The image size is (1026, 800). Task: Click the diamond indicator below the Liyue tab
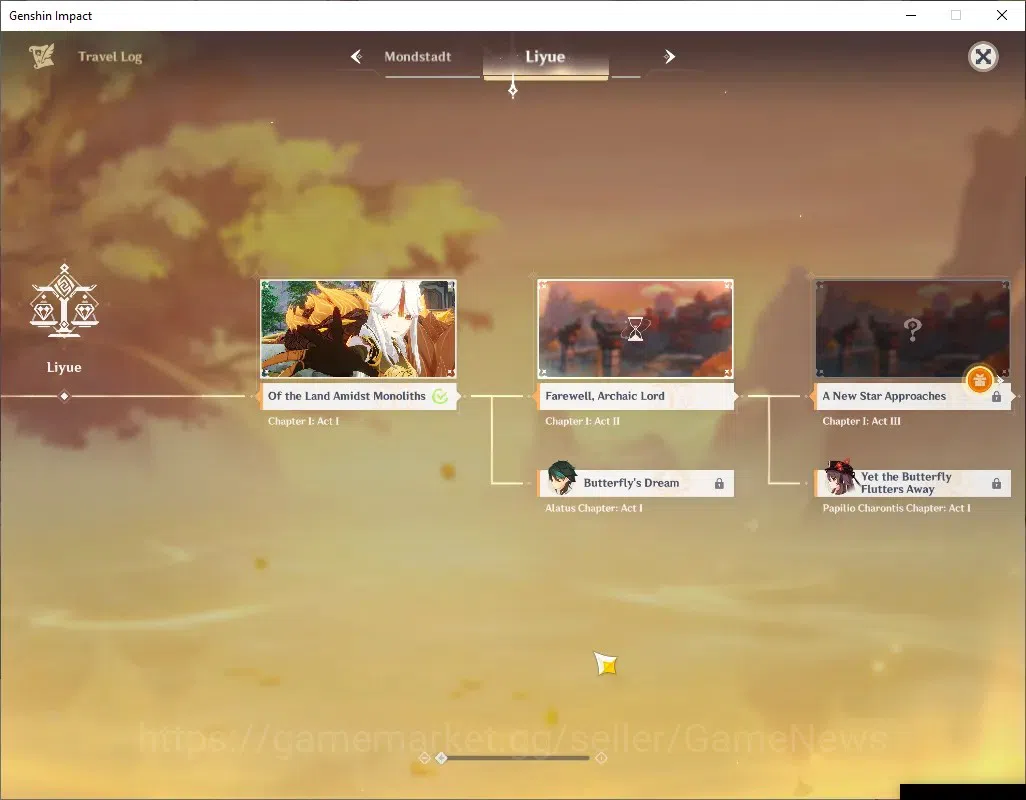click(513, 88)
